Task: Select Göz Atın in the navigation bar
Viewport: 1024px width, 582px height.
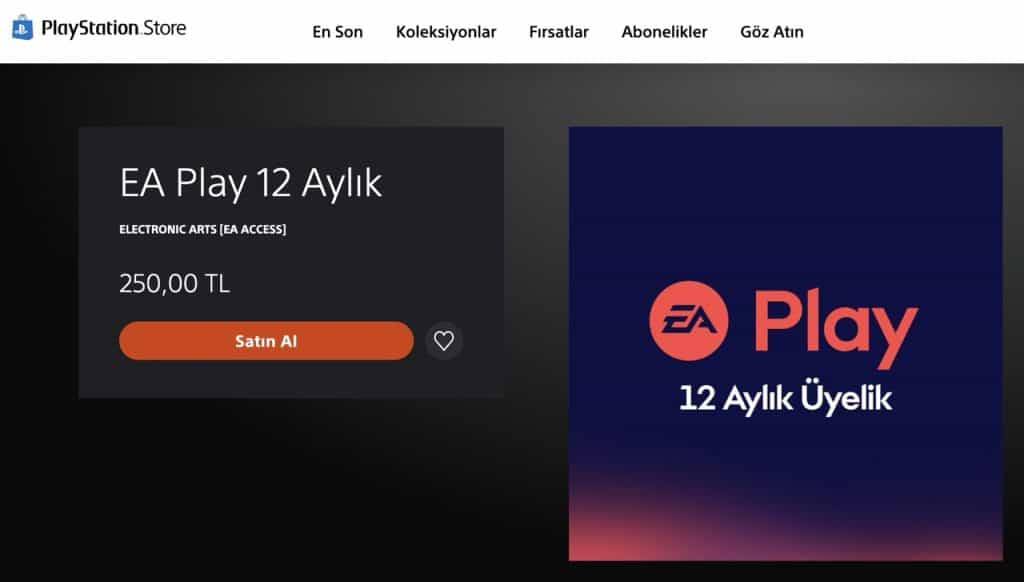Action: [x=772, y=31]
